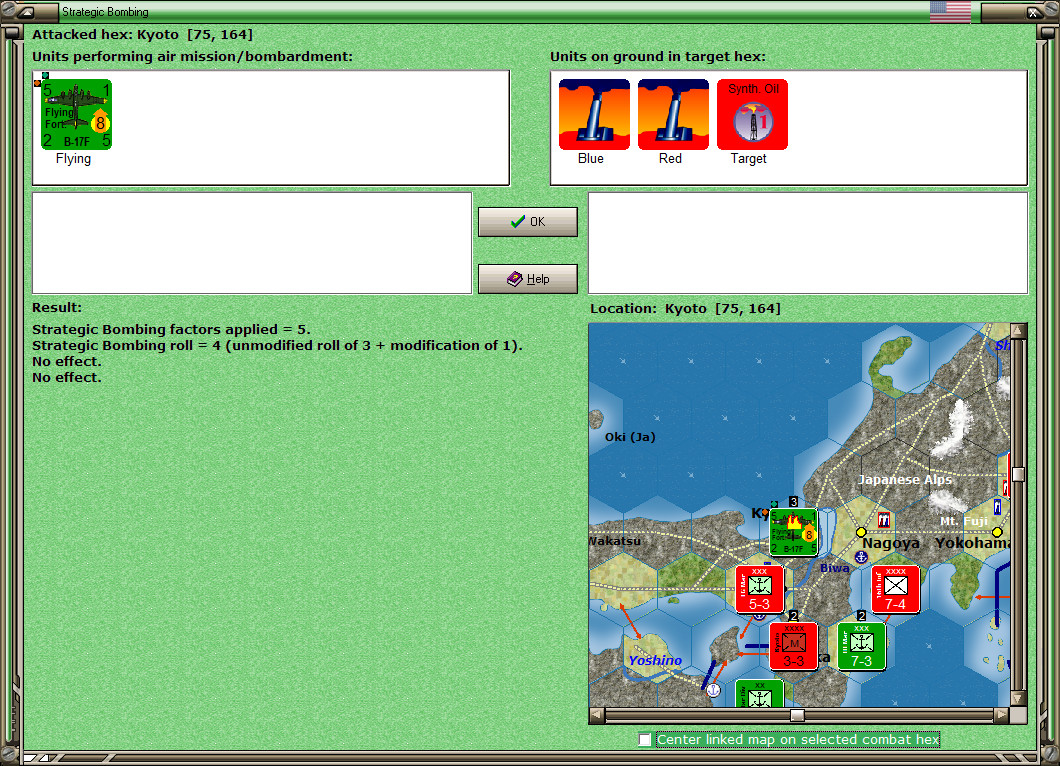The height and width of the screenshot is (766, 1060).
Task: Click the map's vertical scrollbar up arrow
Action: (x=1018, y=331)
